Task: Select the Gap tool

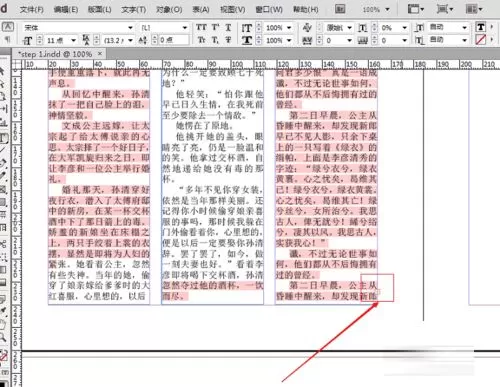Action: click(x=3, y=109)
